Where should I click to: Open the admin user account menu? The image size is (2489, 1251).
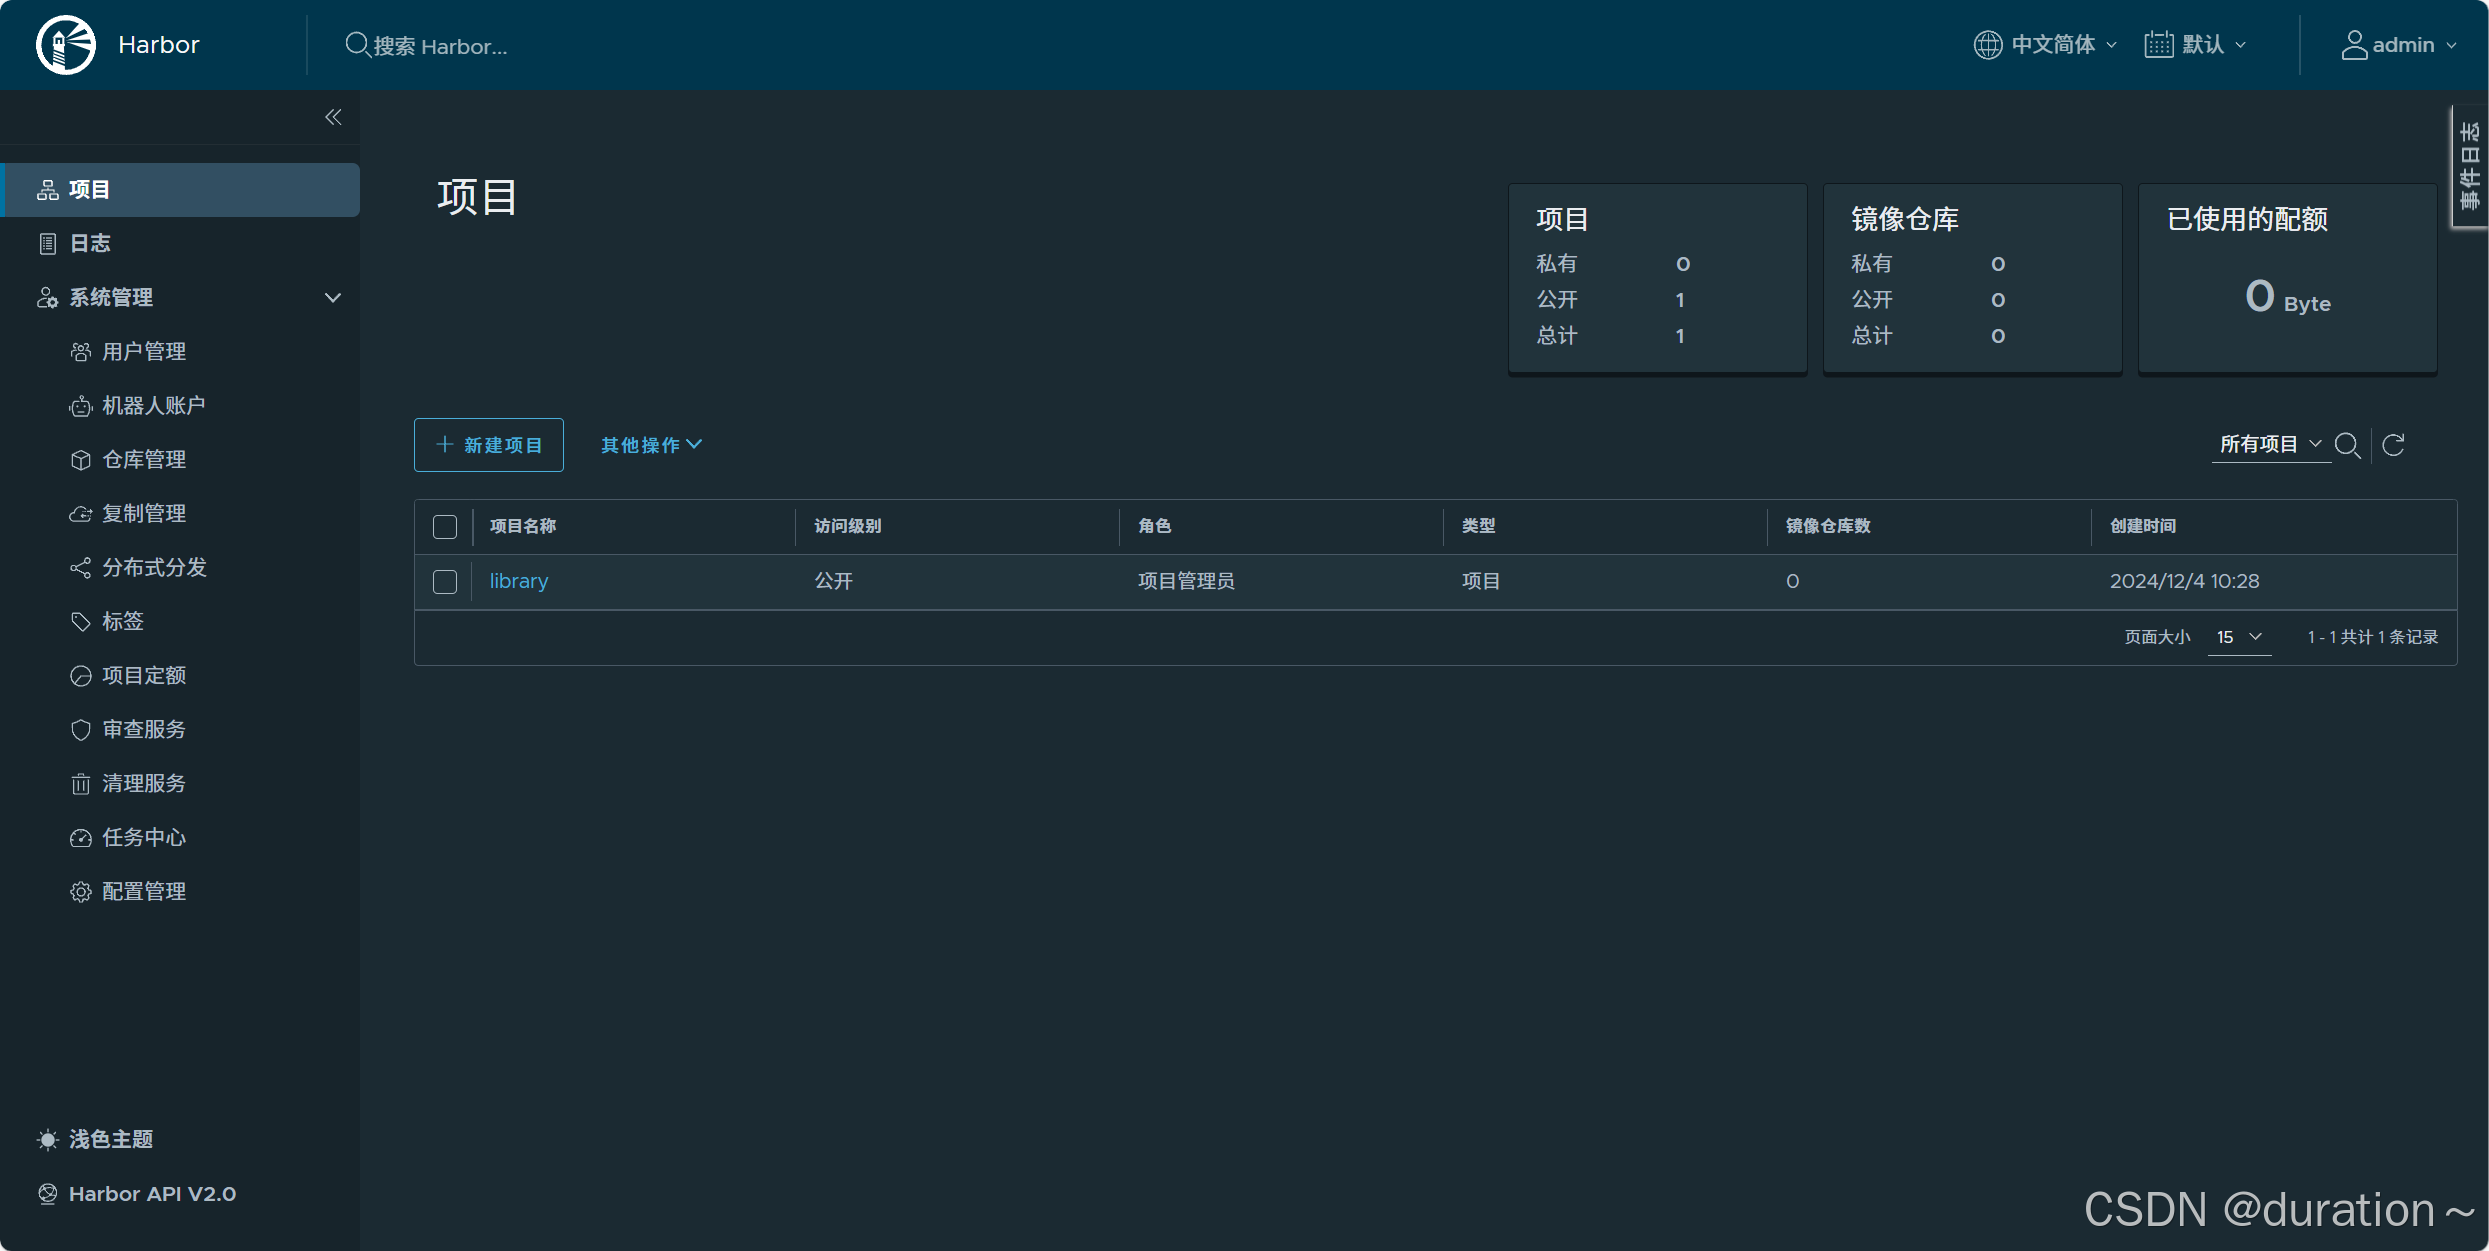2399,45
